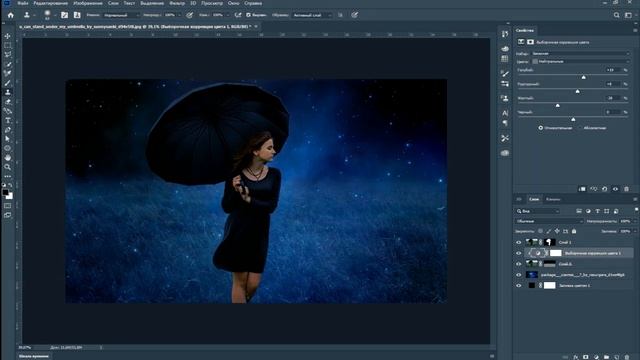The height and width of the screenshot is (360, 640).
Task: Open the Фильтр menu
Action: [177, 3]
